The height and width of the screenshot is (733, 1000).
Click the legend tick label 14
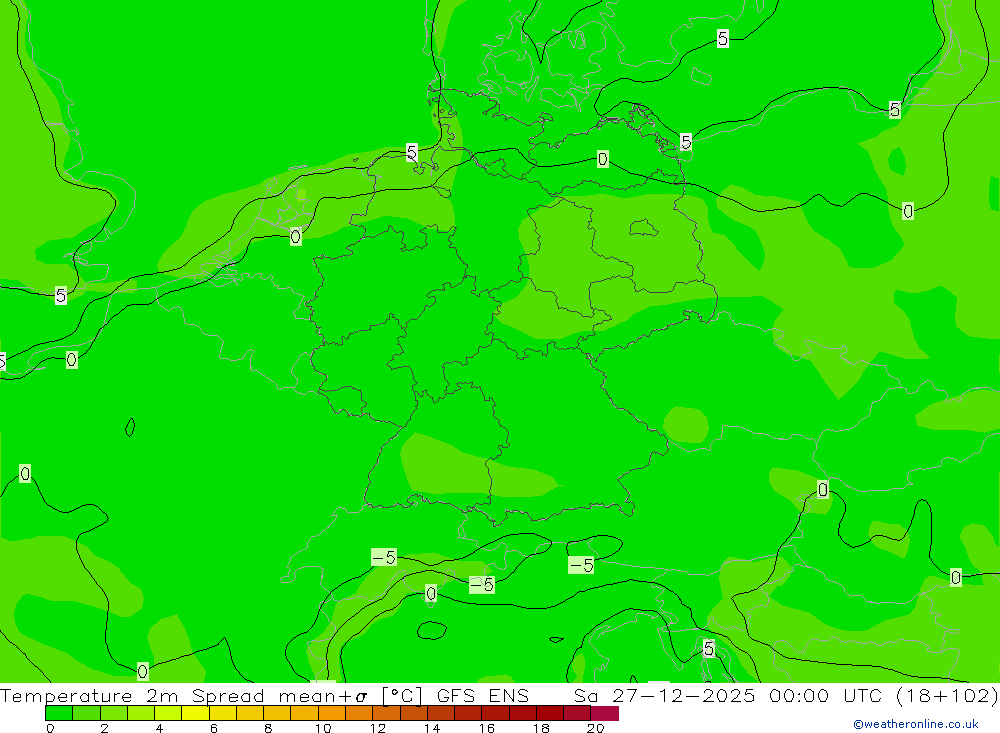tap(432, 728)
